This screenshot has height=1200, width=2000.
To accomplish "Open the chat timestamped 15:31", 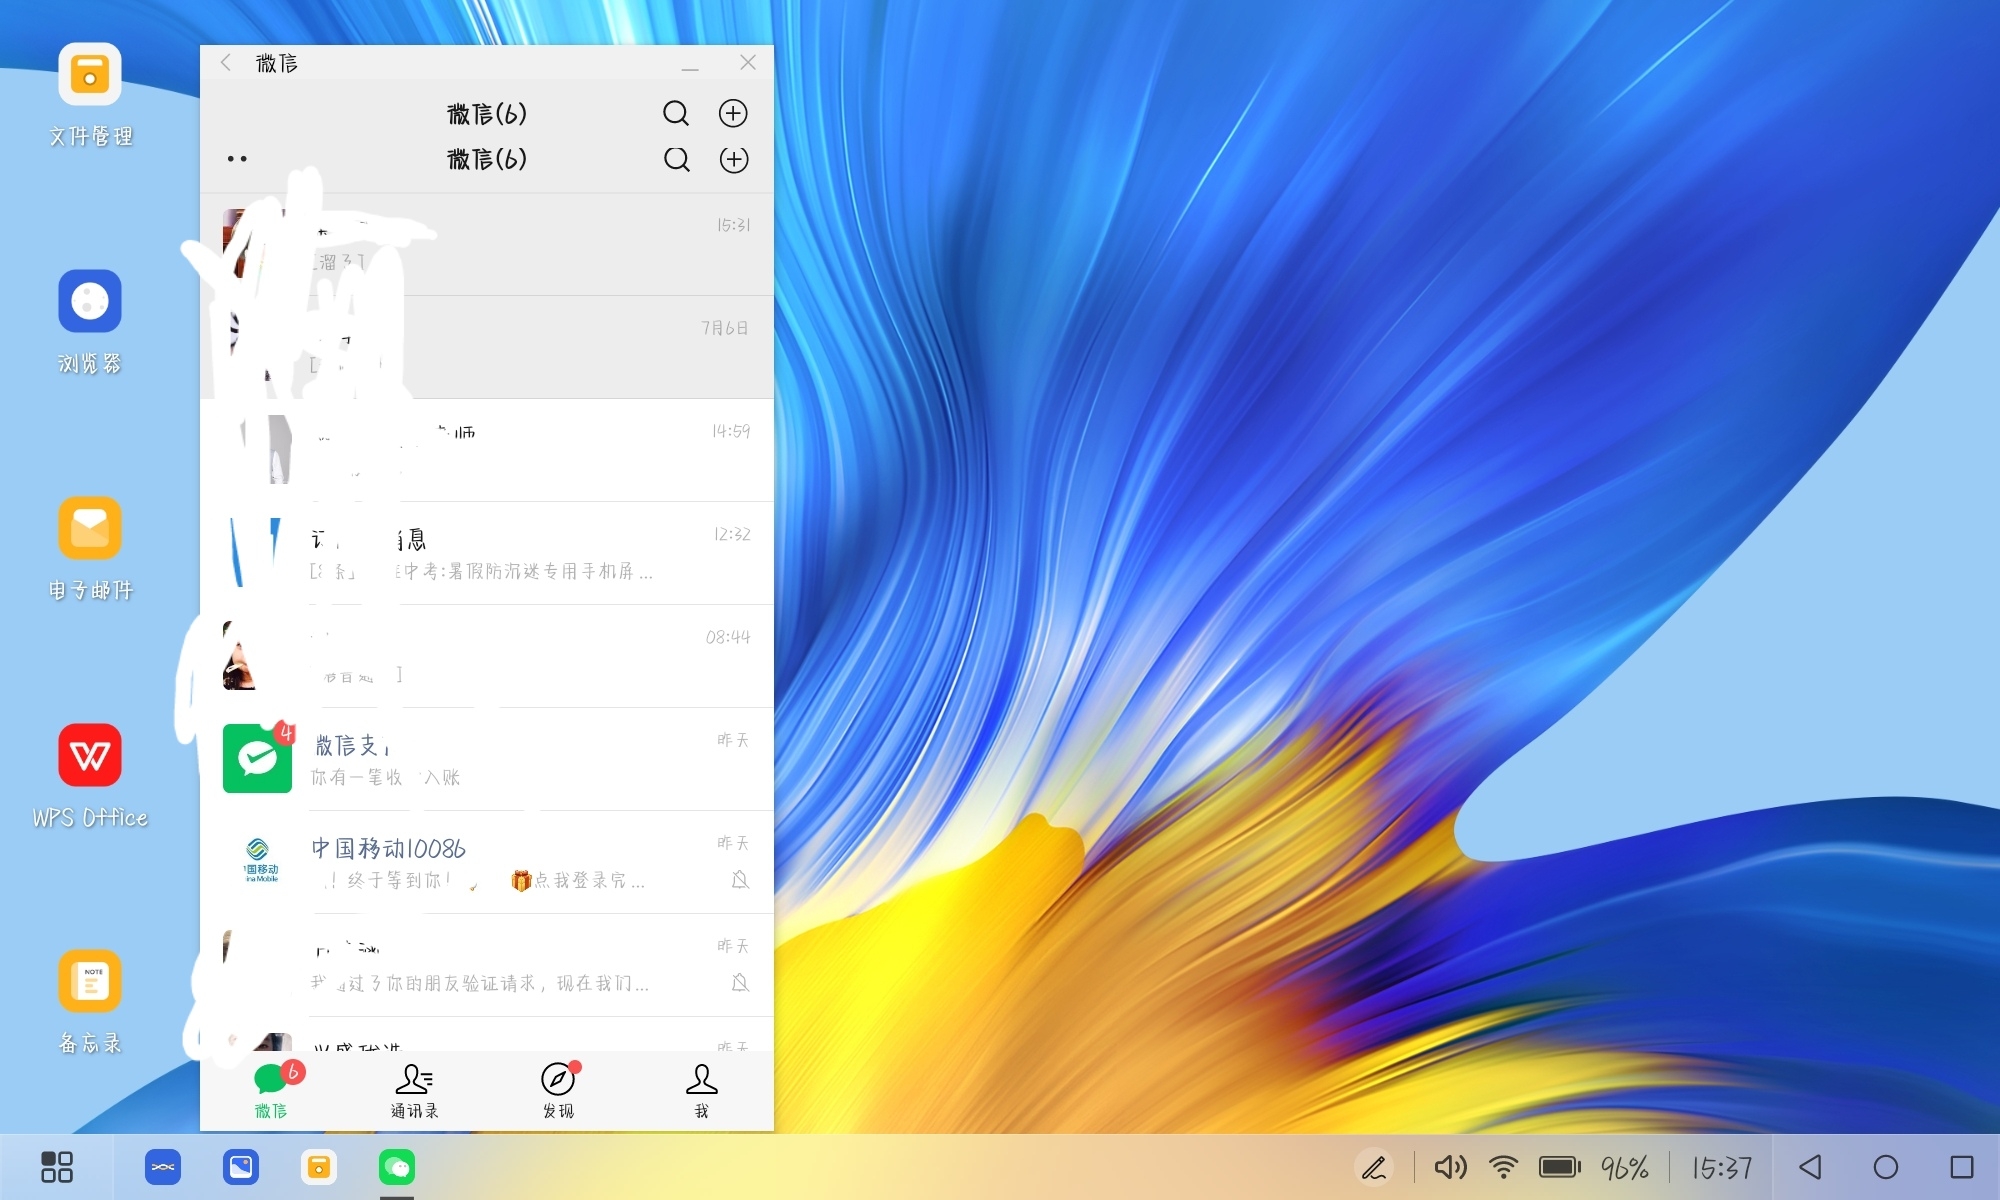I will (487, 244).
